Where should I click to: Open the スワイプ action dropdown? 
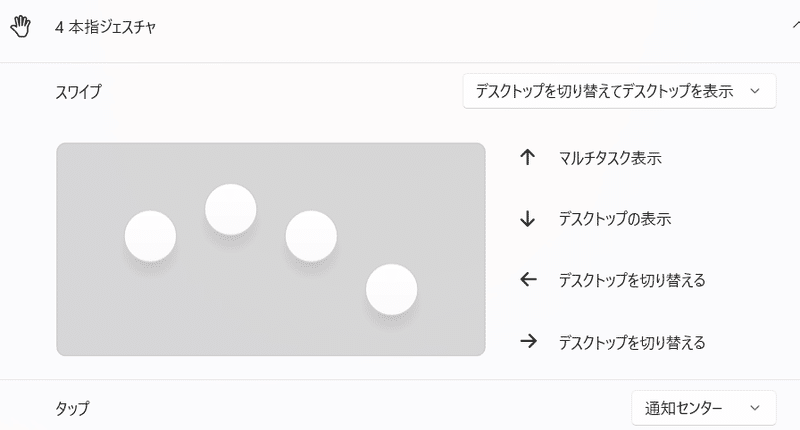(x=619, y=91)
